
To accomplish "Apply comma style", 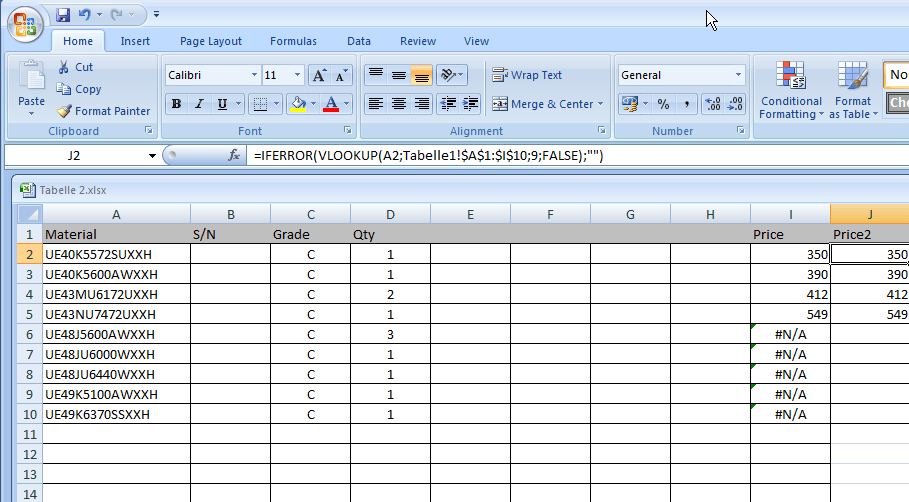I will pyautogui.click(x=686, y=104).
